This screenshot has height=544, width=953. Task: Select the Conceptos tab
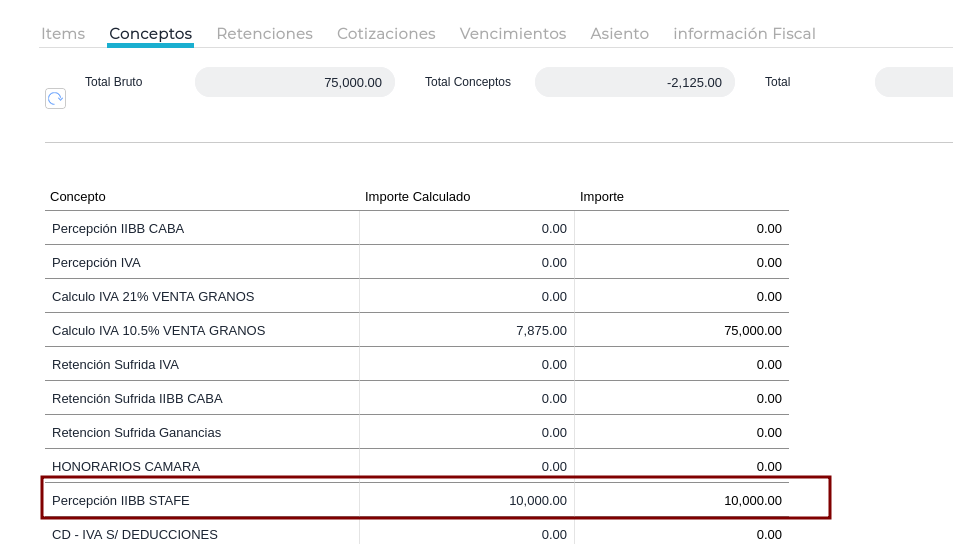pyautogui.click(x=151, y=33)
